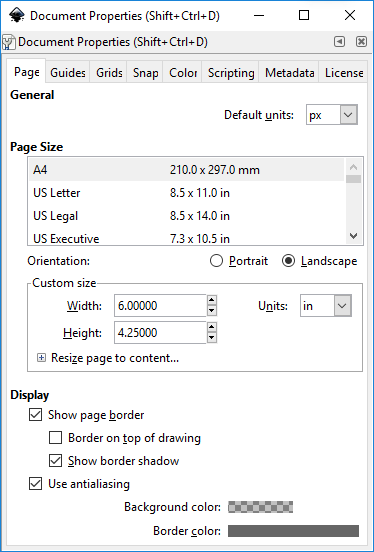
Task: Increase Width using the up arrow
Action: [212, 300]
